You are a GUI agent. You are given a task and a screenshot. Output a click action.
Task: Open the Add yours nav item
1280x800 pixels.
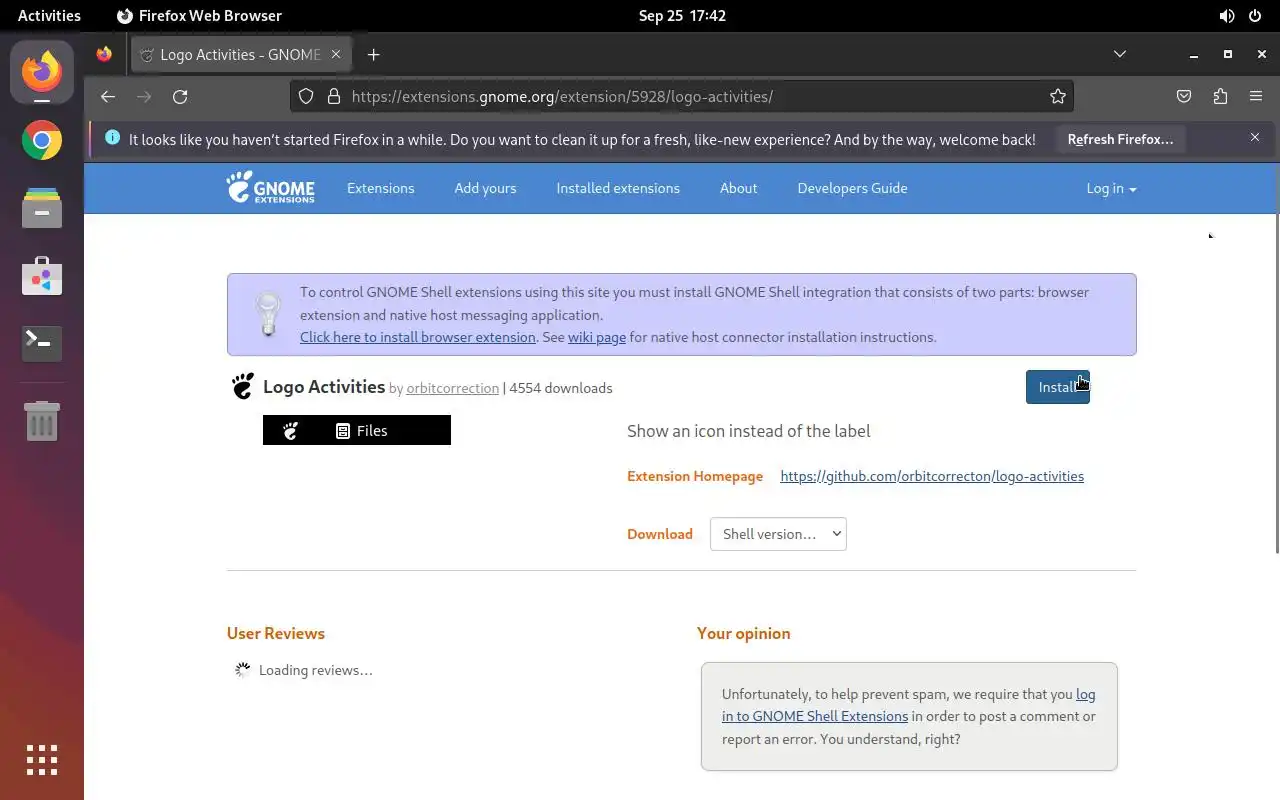[x=485, y=188]
